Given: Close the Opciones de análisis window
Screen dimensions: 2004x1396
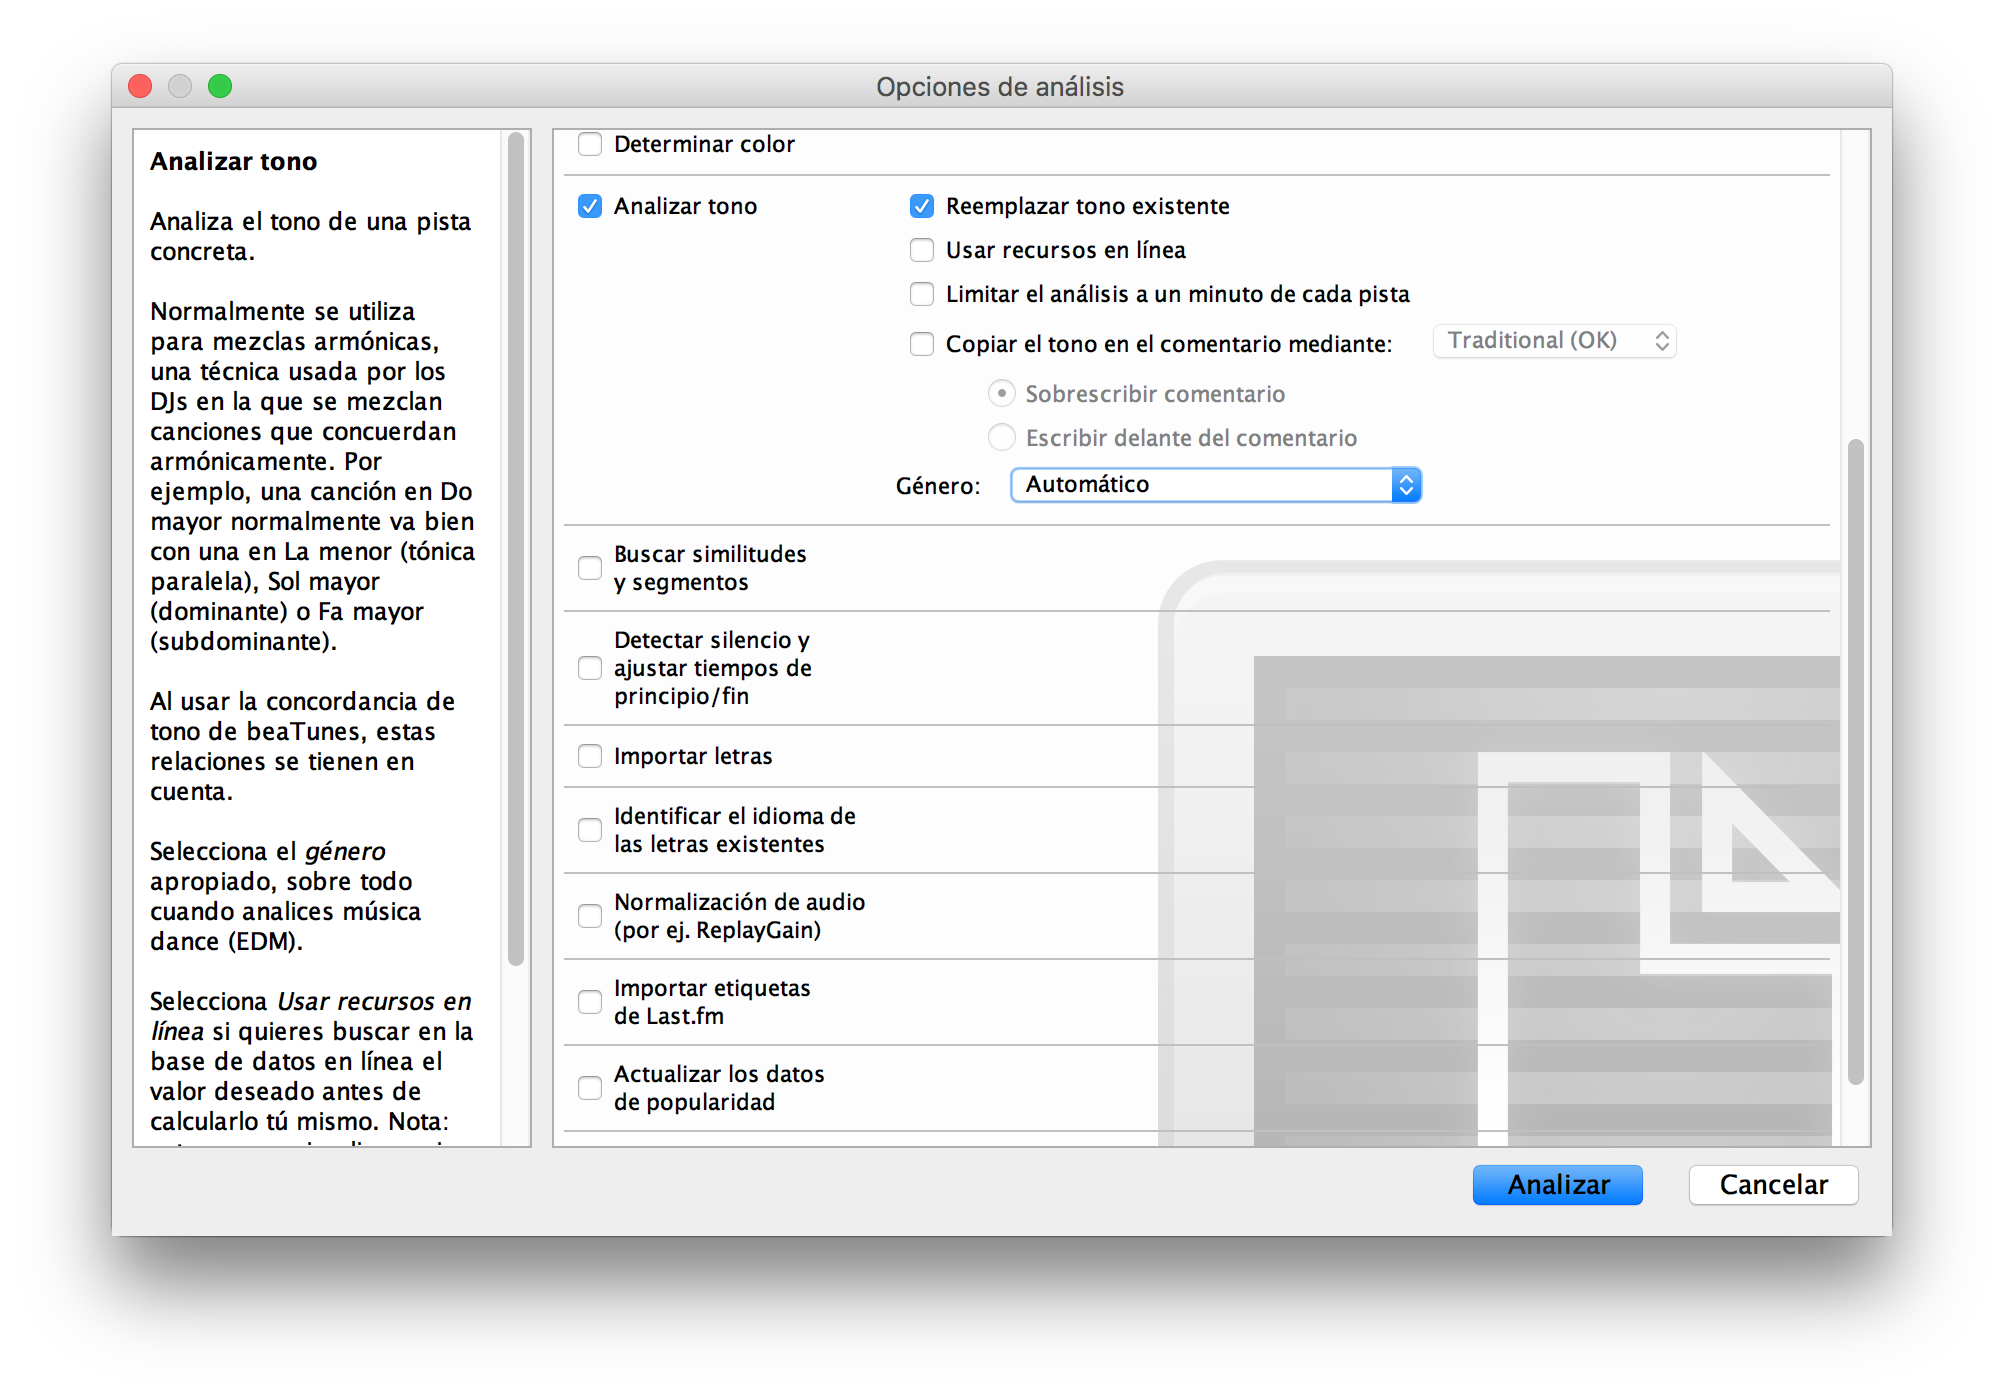Looking at the screenshot, I should tap(141, 86).
